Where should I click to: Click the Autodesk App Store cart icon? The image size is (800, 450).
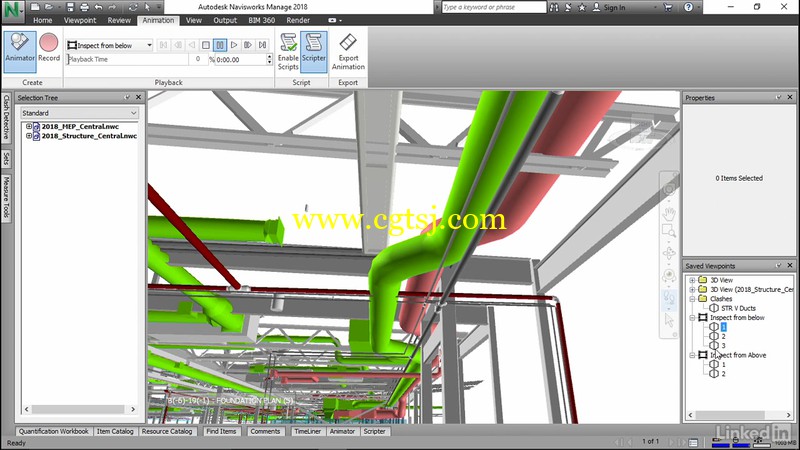[668, 7]
